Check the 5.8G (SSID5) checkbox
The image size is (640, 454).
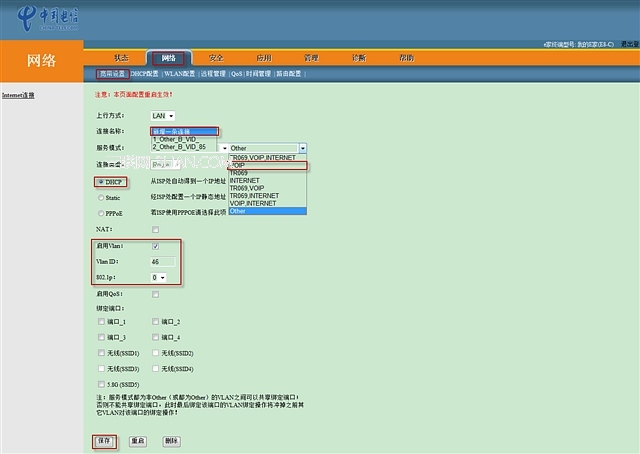pos(101,384)
